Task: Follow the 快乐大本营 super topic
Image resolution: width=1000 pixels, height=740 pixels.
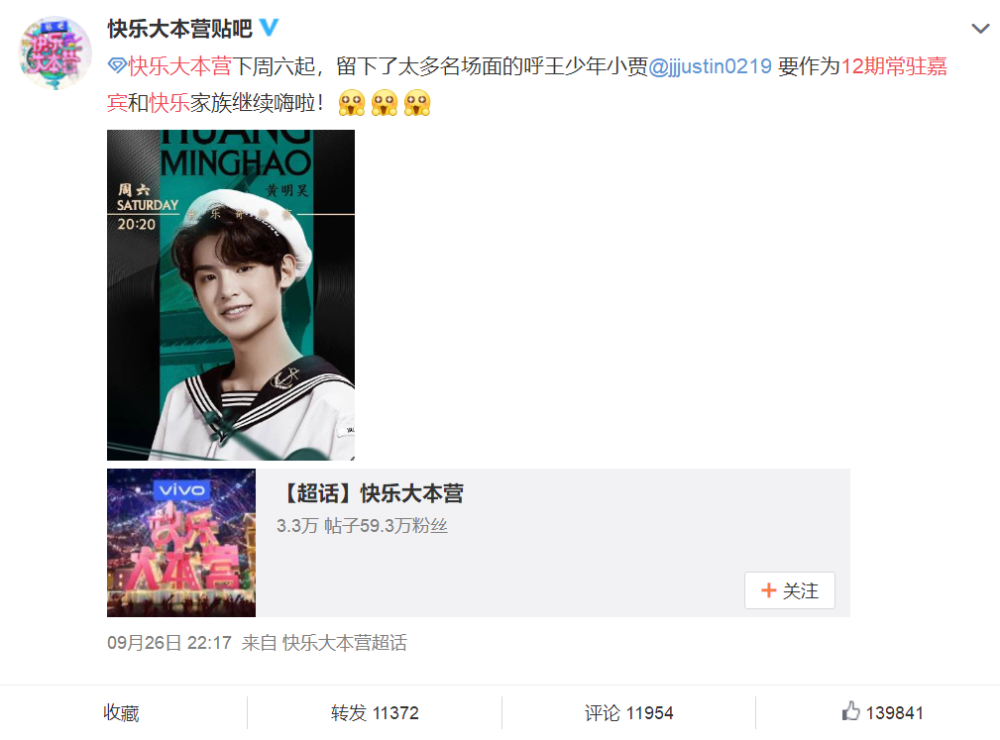Action: click(x=790, y=590)
